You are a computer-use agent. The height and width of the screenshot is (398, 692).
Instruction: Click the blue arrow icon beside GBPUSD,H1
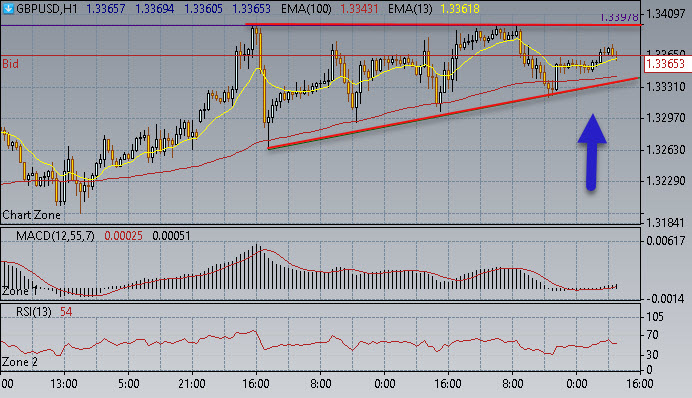click(x=8, y=8)
